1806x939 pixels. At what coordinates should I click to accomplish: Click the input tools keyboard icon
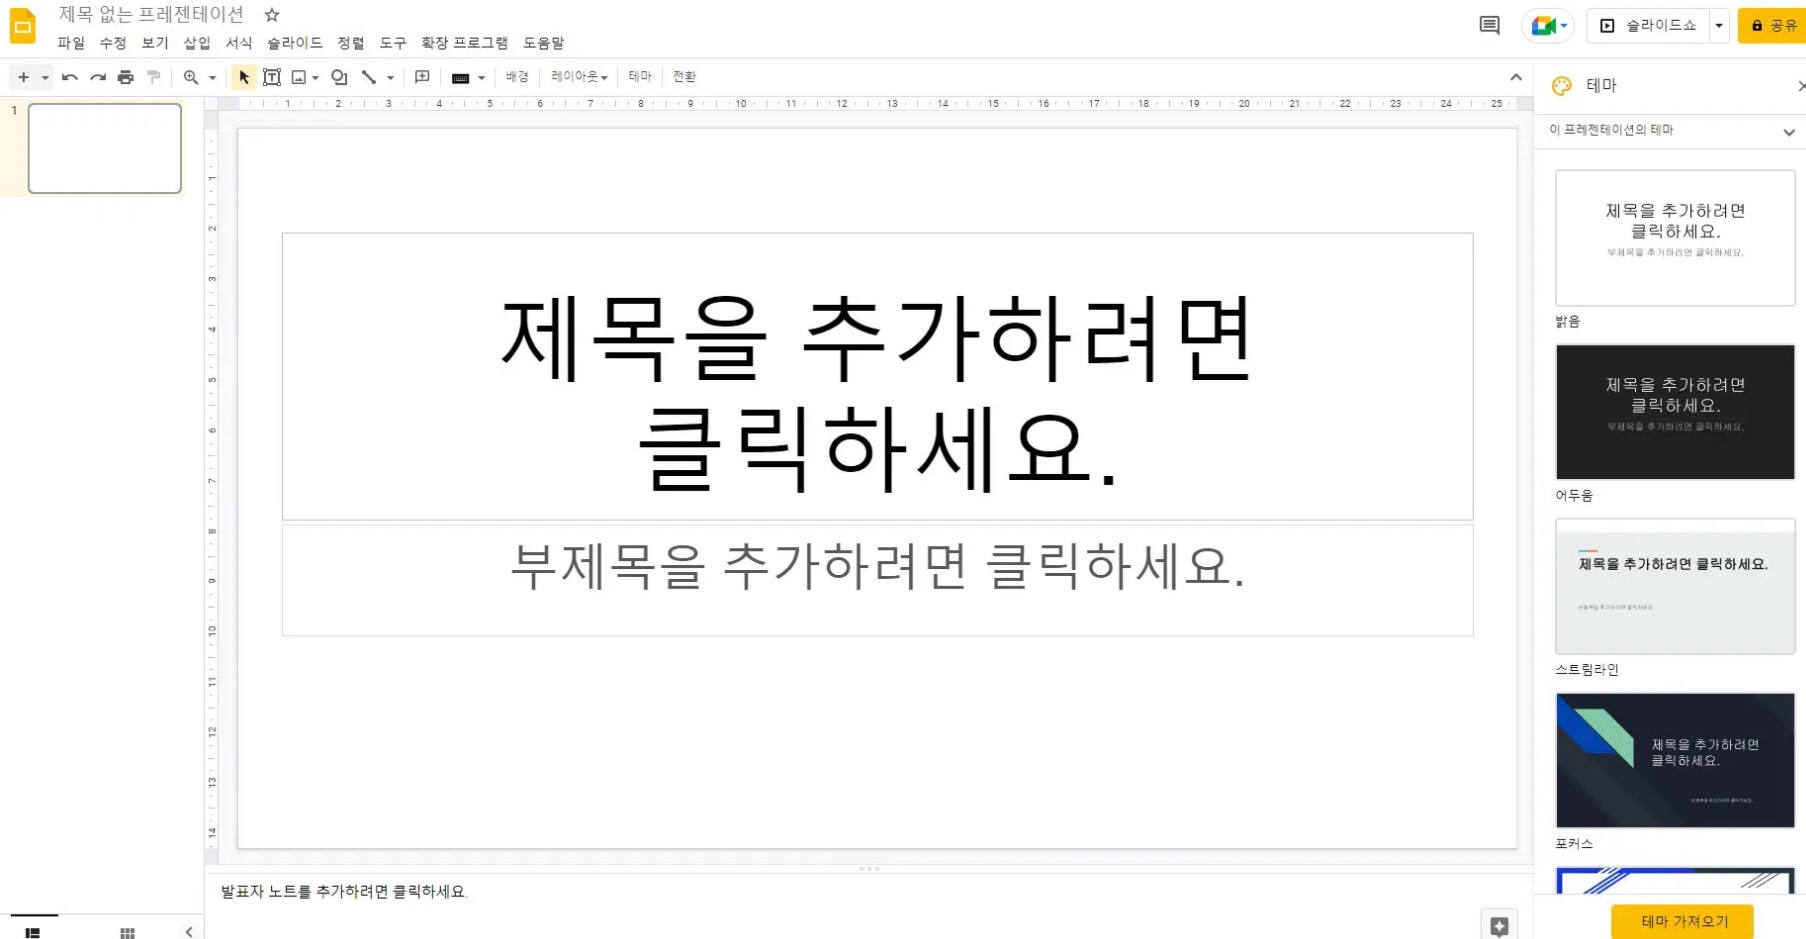click(461, 78)
